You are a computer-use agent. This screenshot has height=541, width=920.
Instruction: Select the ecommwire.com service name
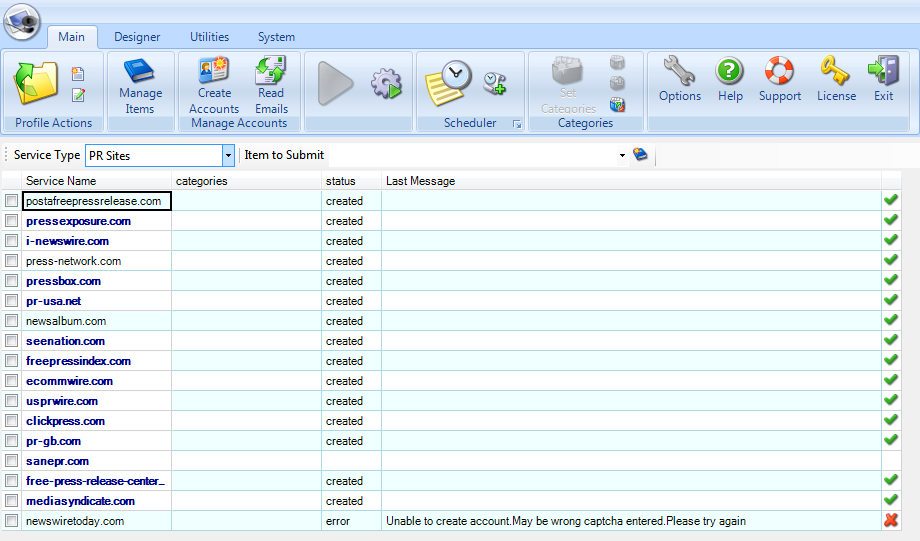[x=69, y=381]
